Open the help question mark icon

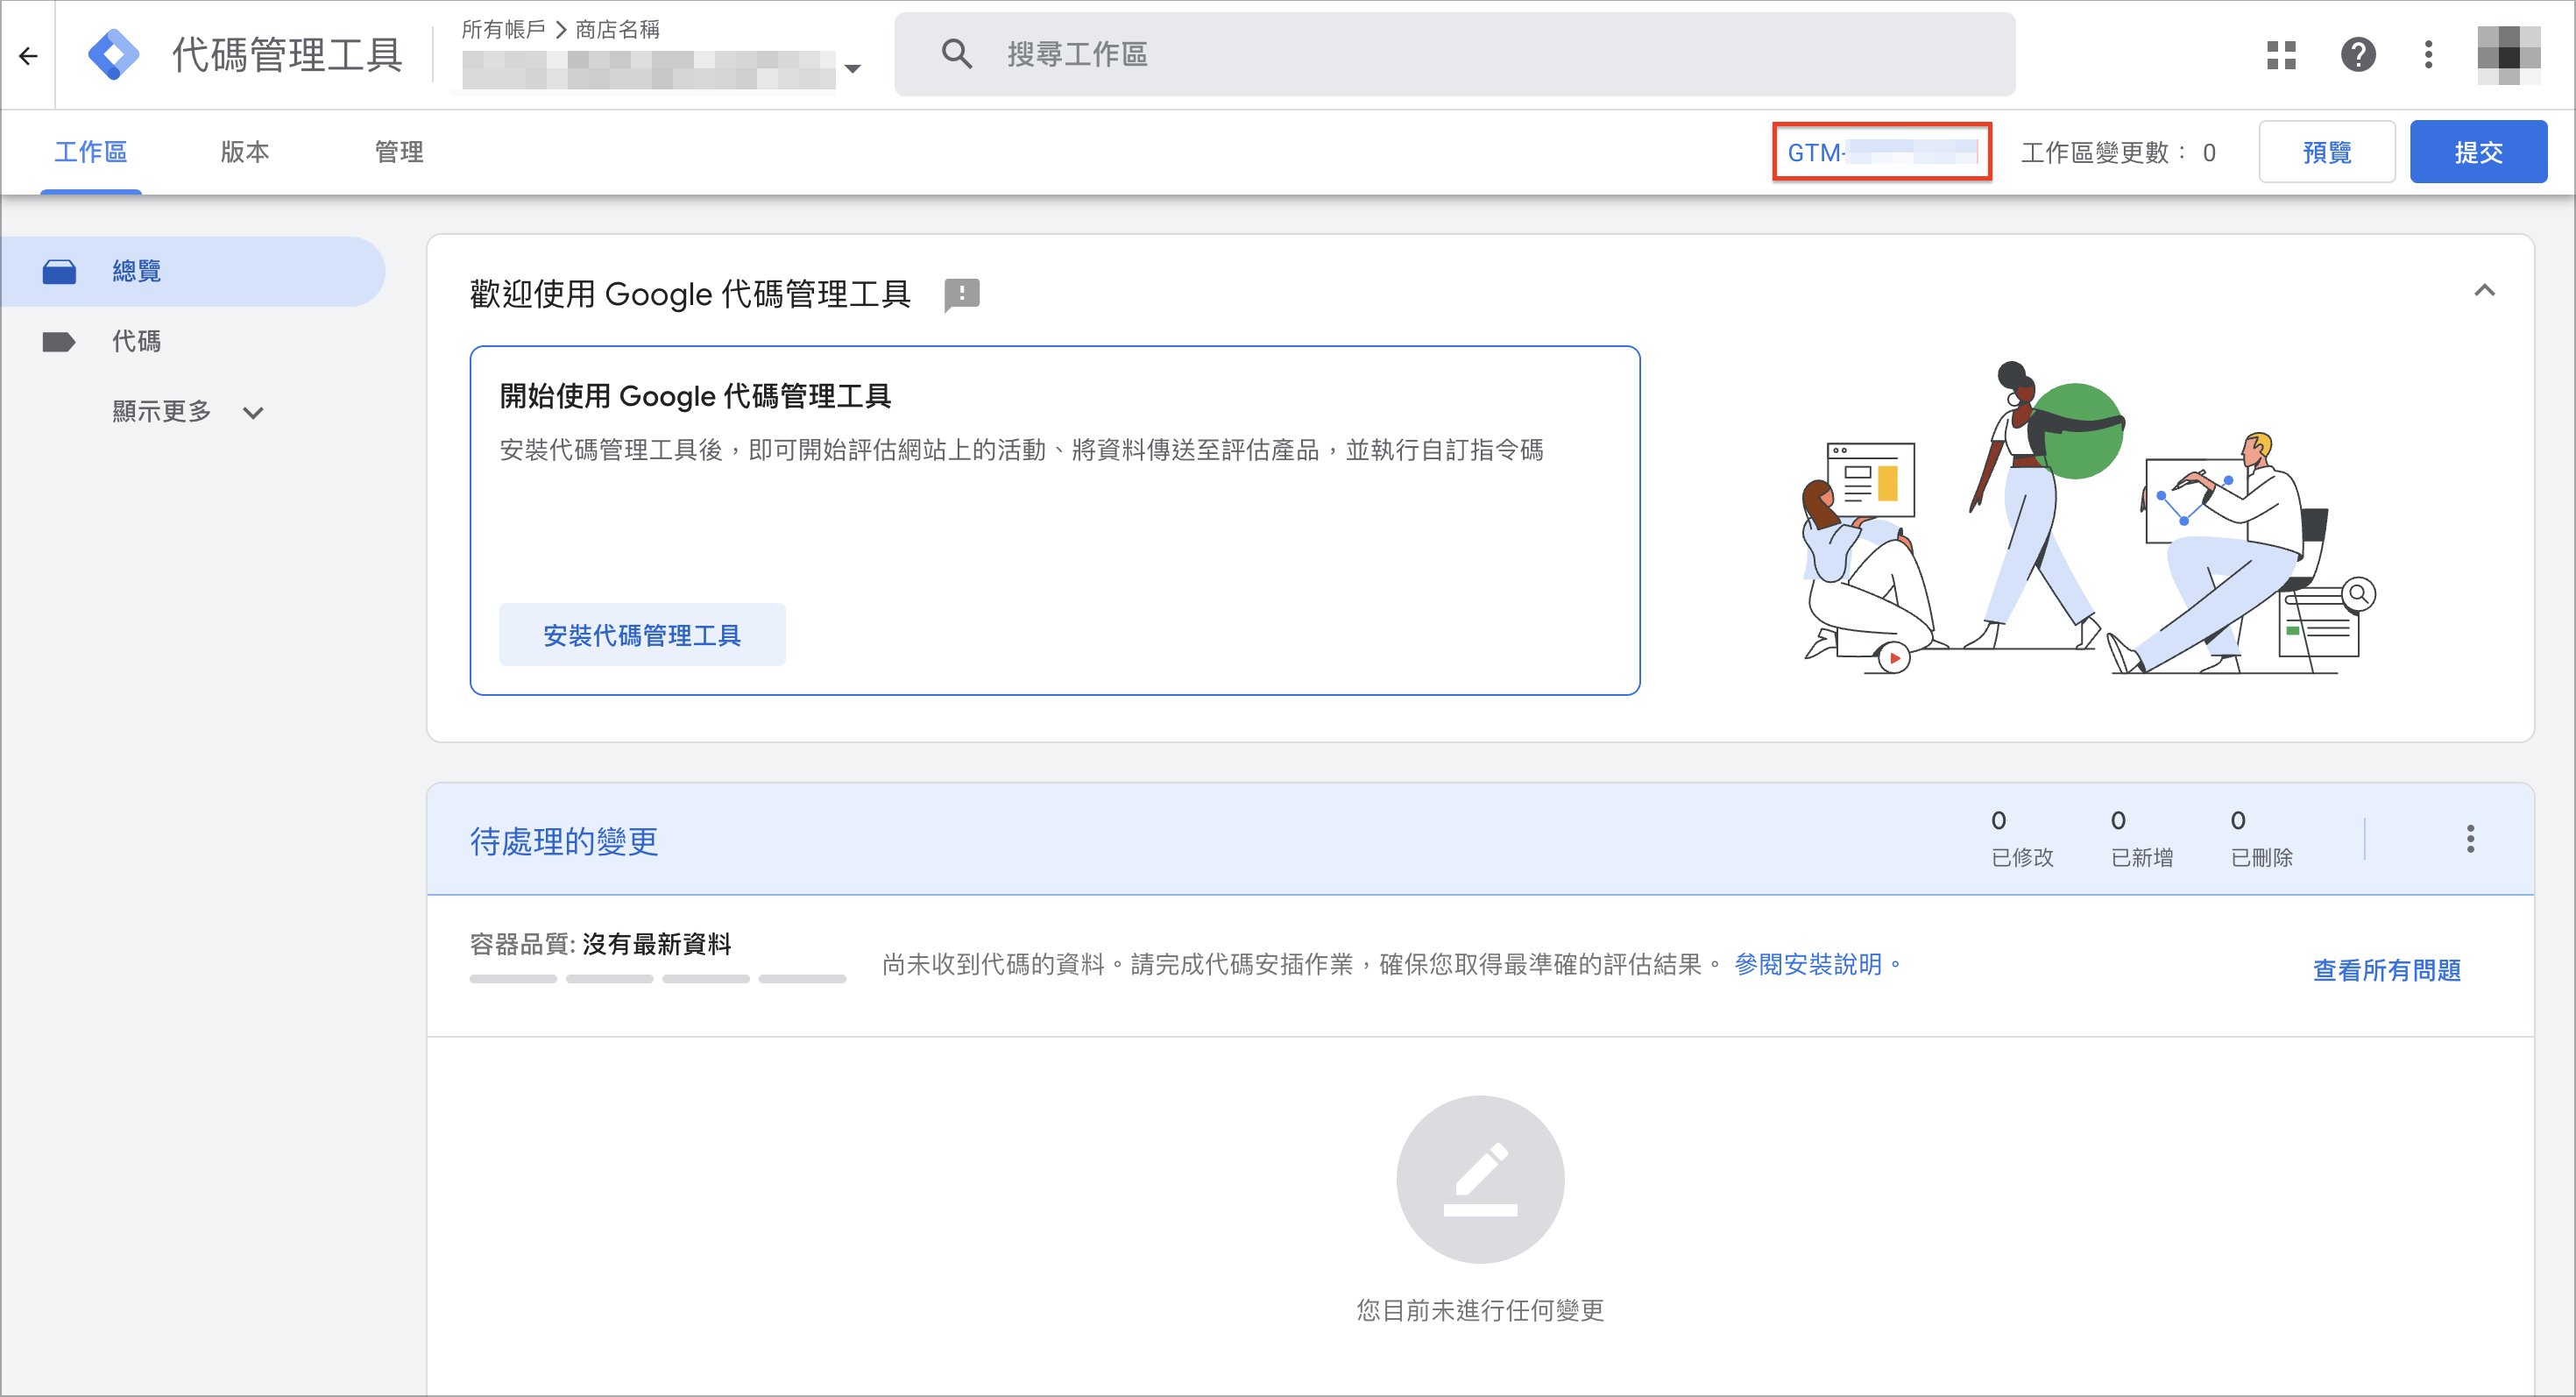[x=2358, y=54]
